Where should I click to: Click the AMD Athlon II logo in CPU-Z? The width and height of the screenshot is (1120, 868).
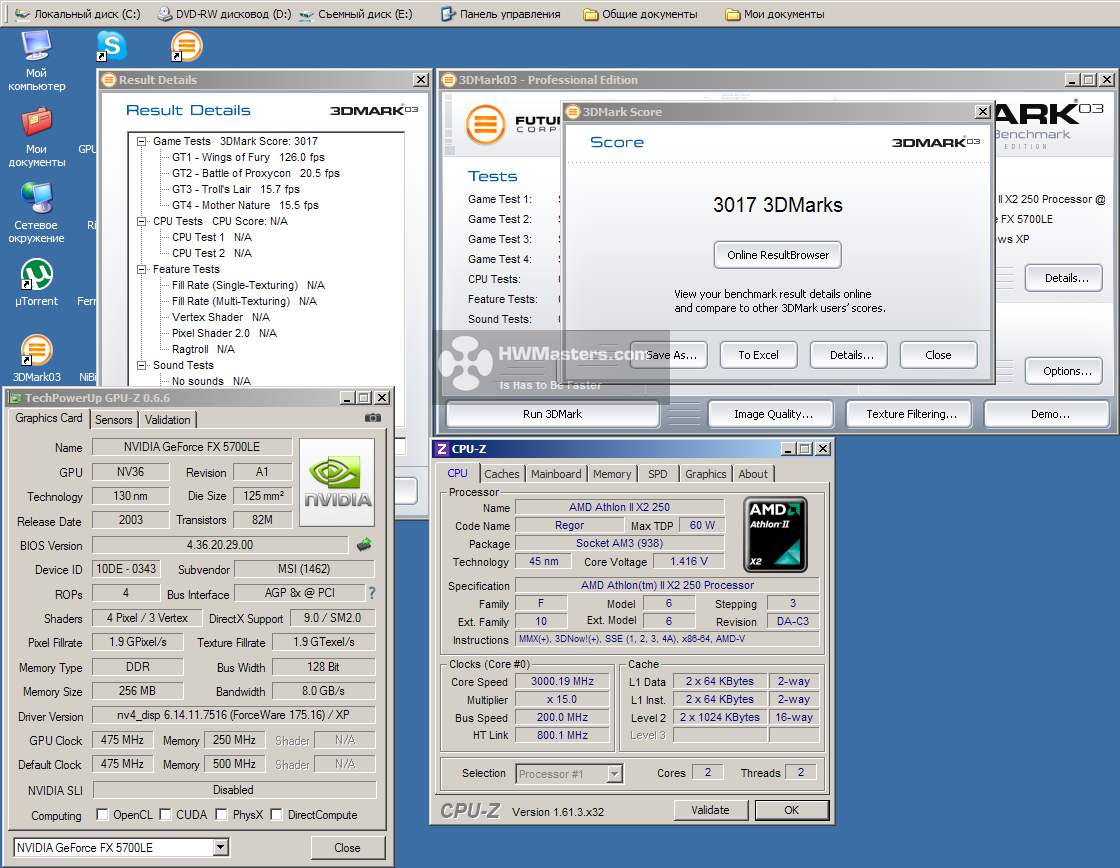tap(775, 534)
